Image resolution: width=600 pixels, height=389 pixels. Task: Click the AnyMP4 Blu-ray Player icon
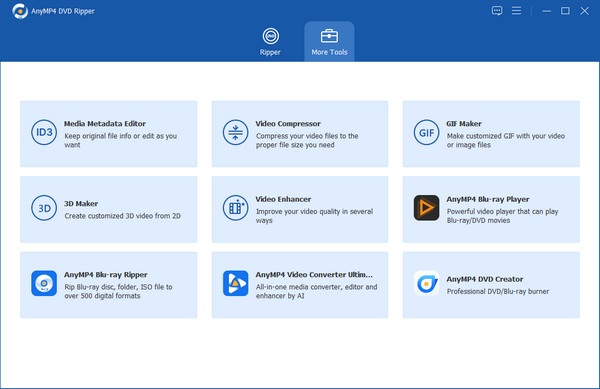(x=426, y=208)
